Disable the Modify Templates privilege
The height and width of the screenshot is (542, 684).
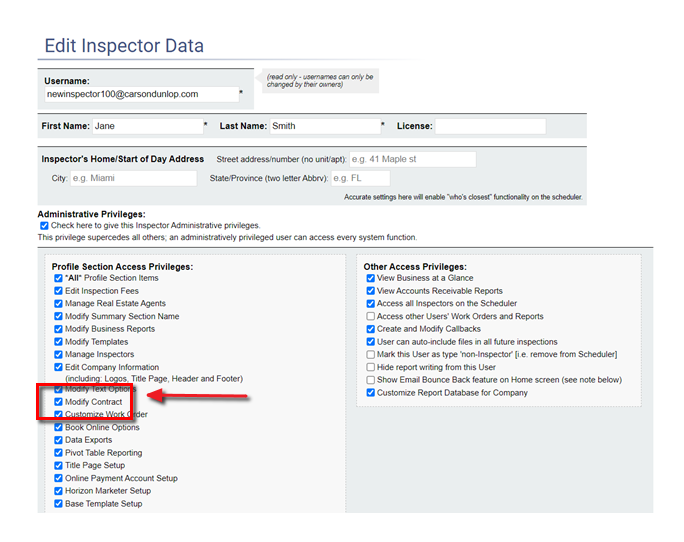coord(58,342)
